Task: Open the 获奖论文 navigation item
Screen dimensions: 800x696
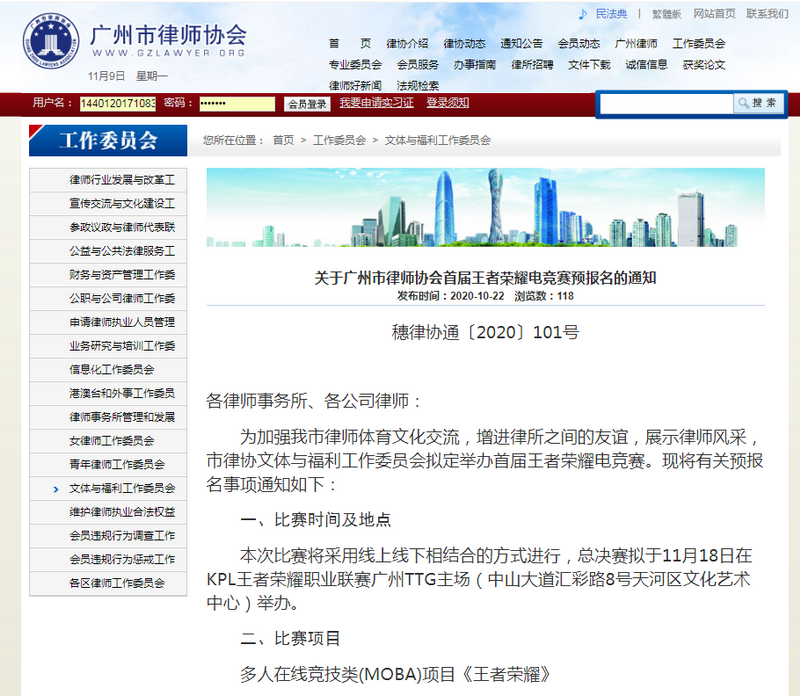Action: [x=704, y=64]
